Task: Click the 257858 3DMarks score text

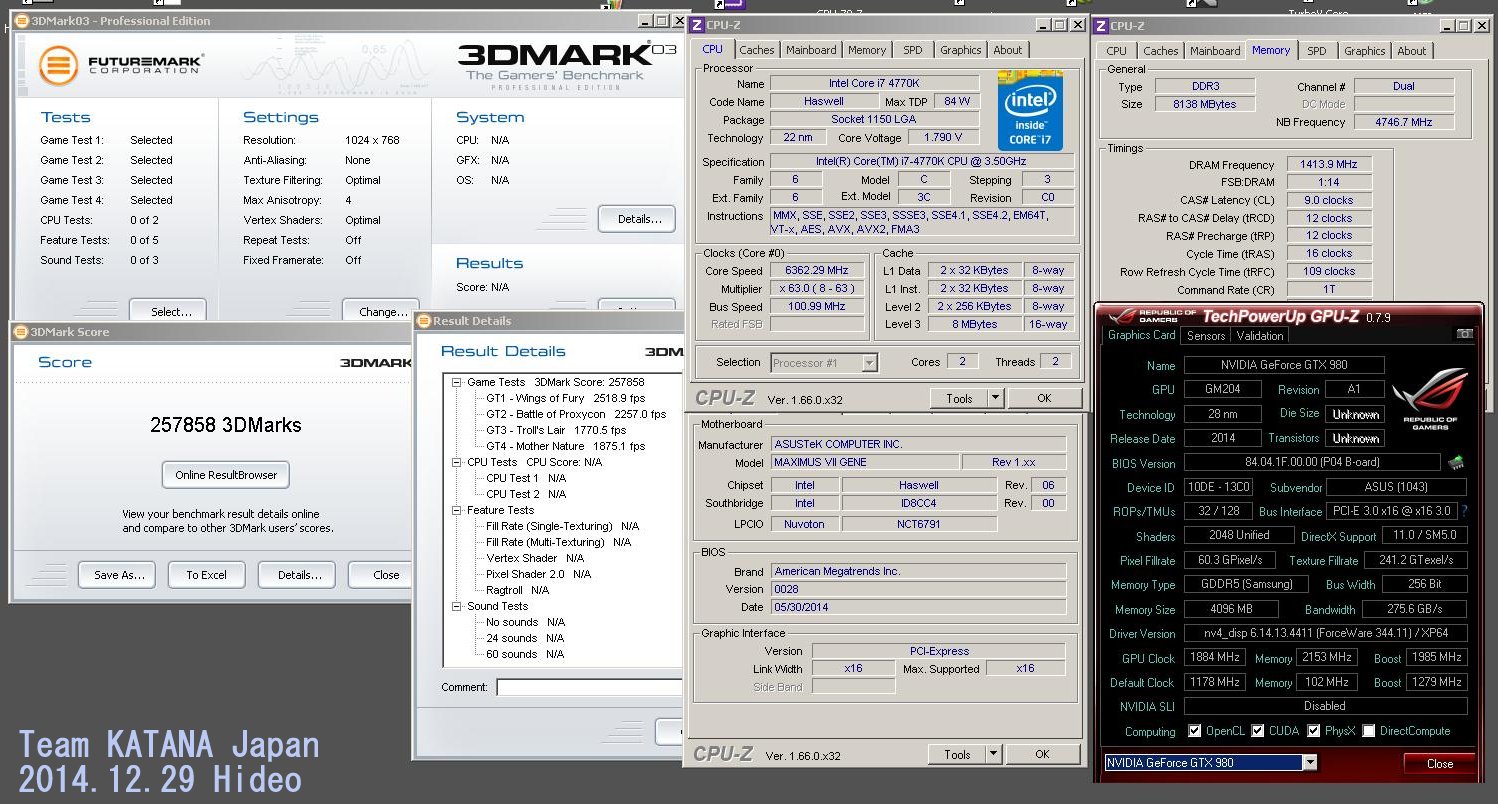Action: click(226, 425)
